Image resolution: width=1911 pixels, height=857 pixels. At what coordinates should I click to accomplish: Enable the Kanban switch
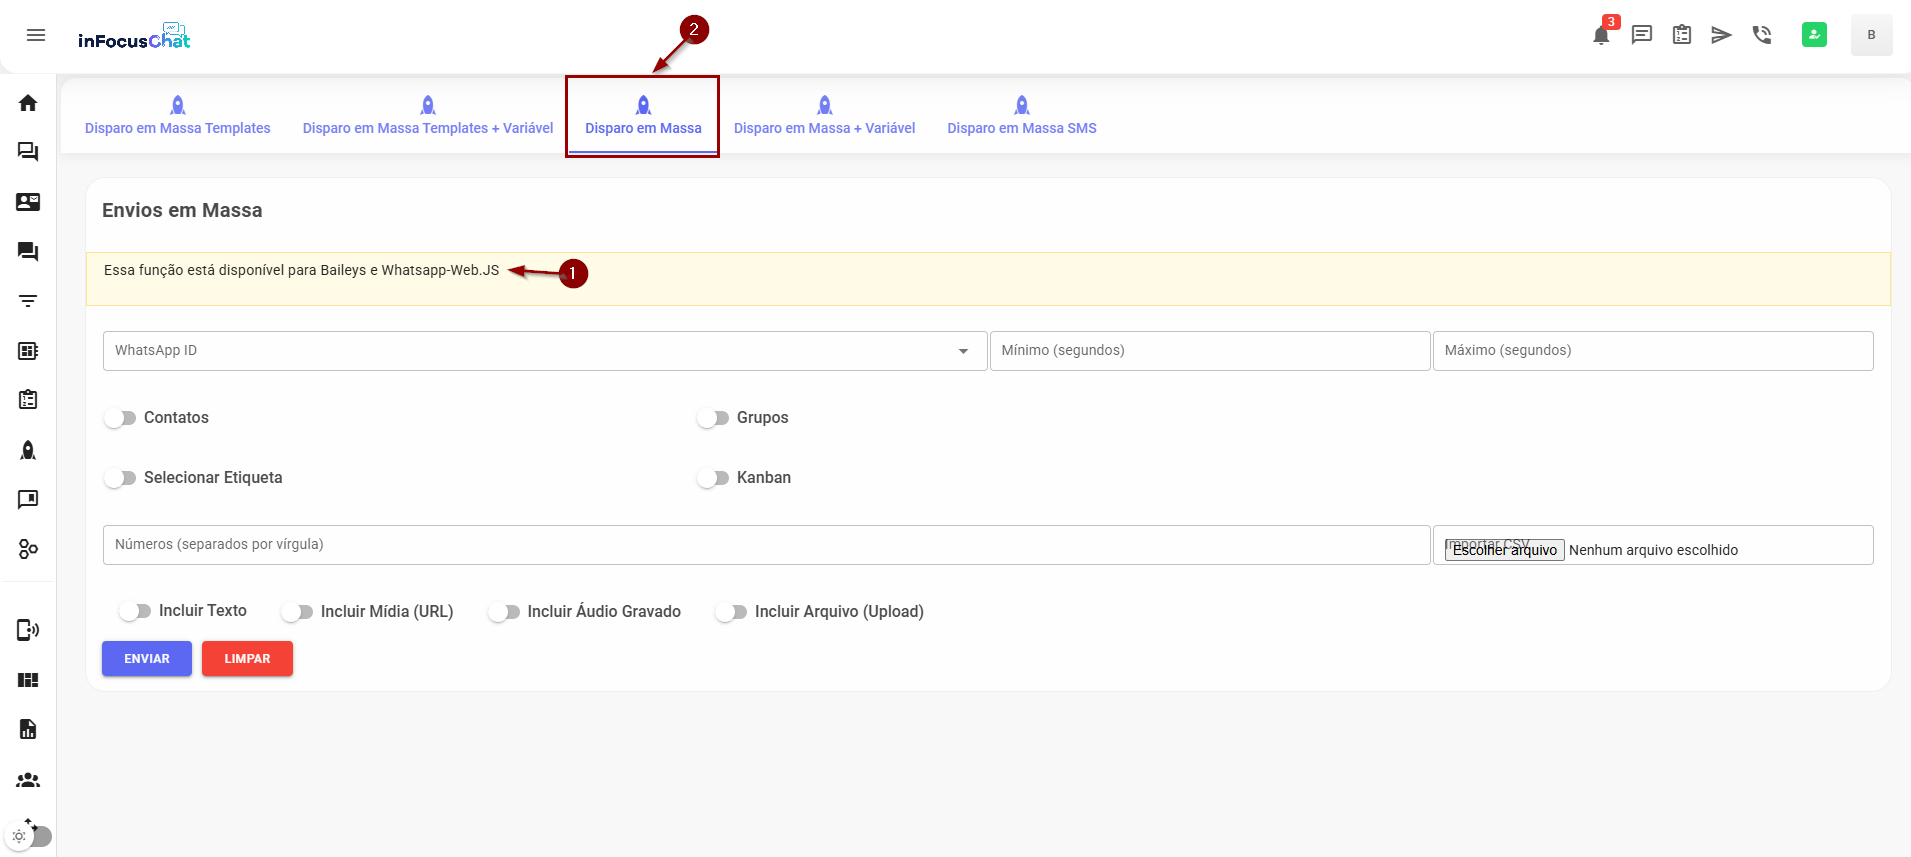click(x=713, y=478)
